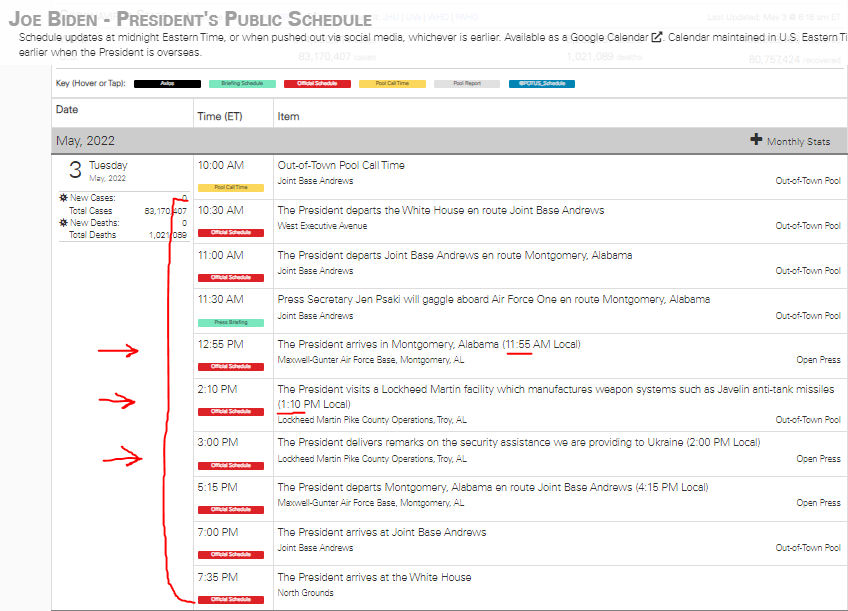
Task: Click the New Deaths label
Action: click(x=95, y=223)
